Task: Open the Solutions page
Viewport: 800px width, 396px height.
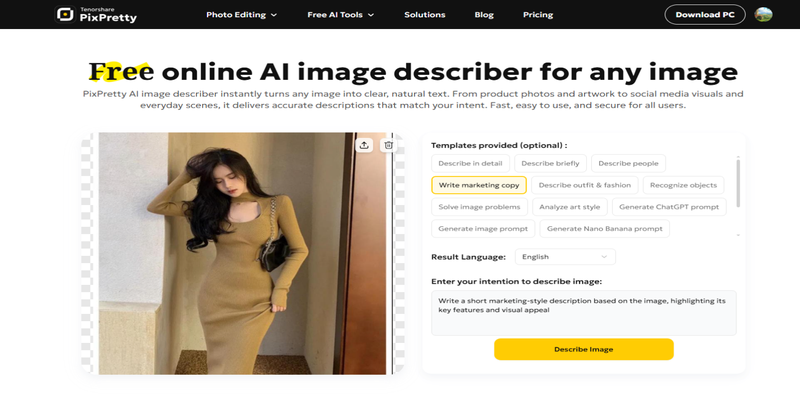Action: point(424,15)
